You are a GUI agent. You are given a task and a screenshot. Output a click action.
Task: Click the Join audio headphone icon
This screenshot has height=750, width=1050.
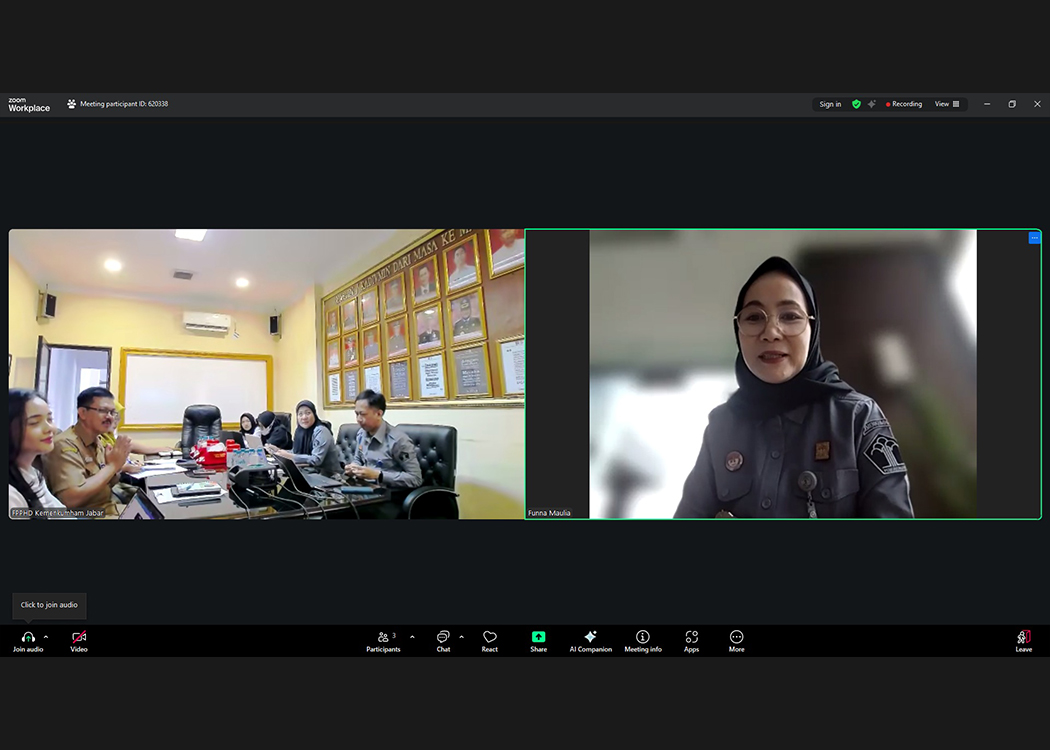(x=28, y=637)
